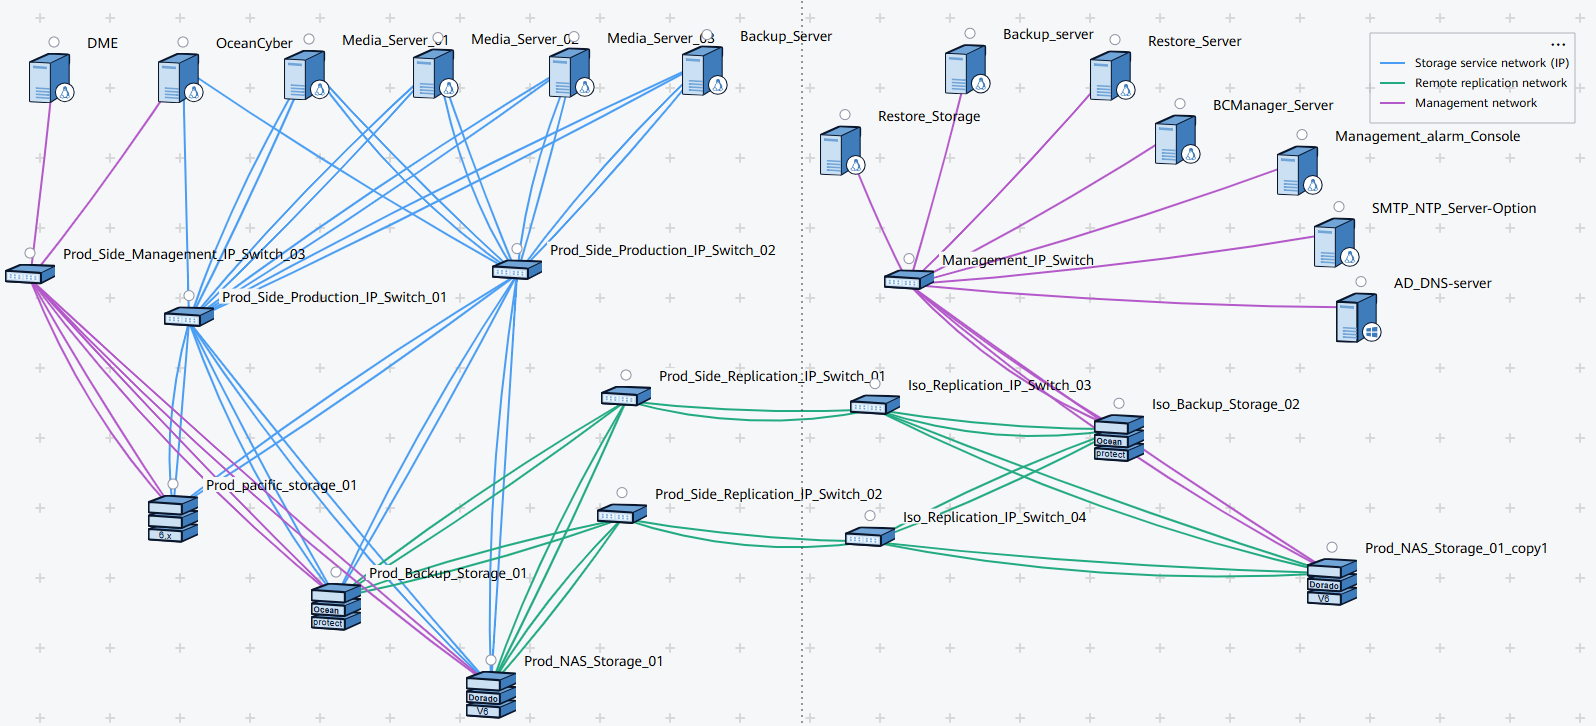Select the Management_IP_Switch device icon
This screenshot has height=726, width=1596.
coord(908,280)
